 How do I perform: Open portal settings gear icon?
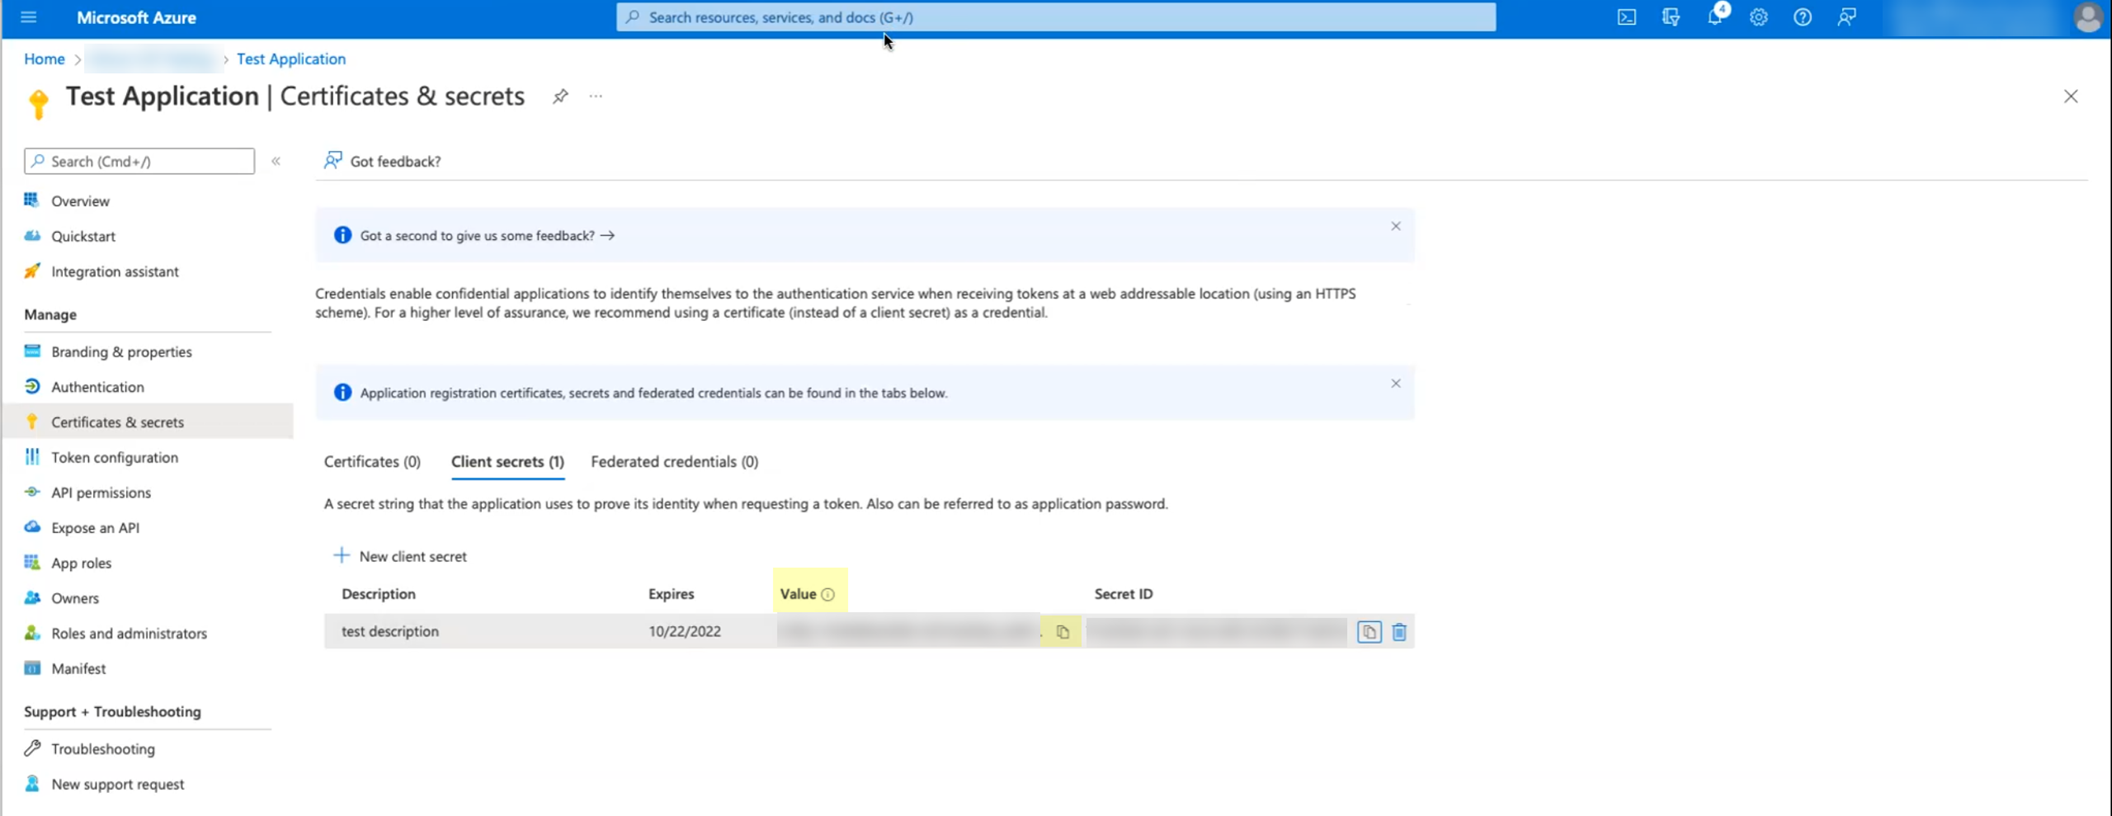point(1758,17)
